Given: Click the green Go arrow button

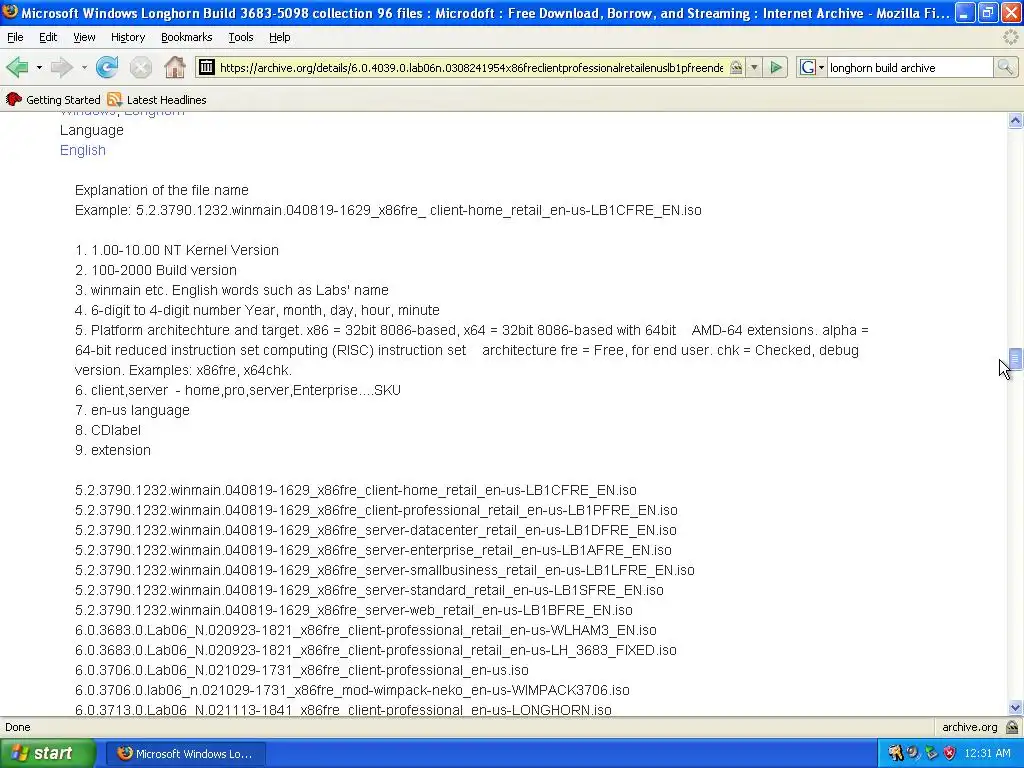Looking at the screenshot, I should pyautogui.click(x=776, y=67).
